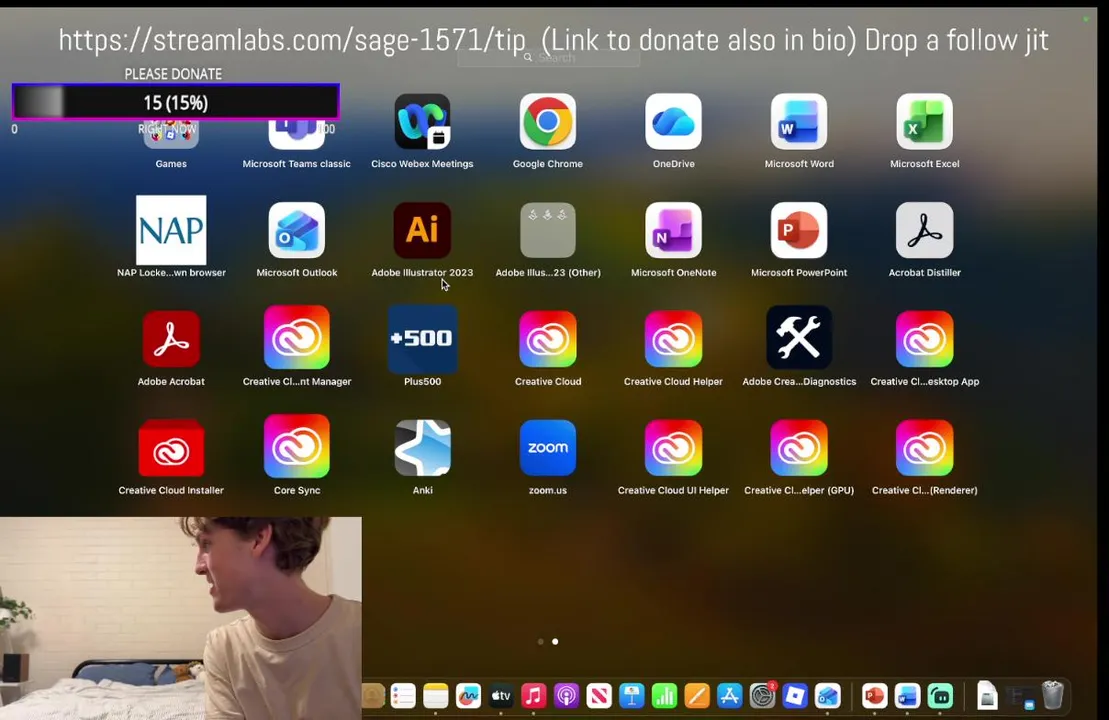Open Acrobat Distiller app

[924, 231]
